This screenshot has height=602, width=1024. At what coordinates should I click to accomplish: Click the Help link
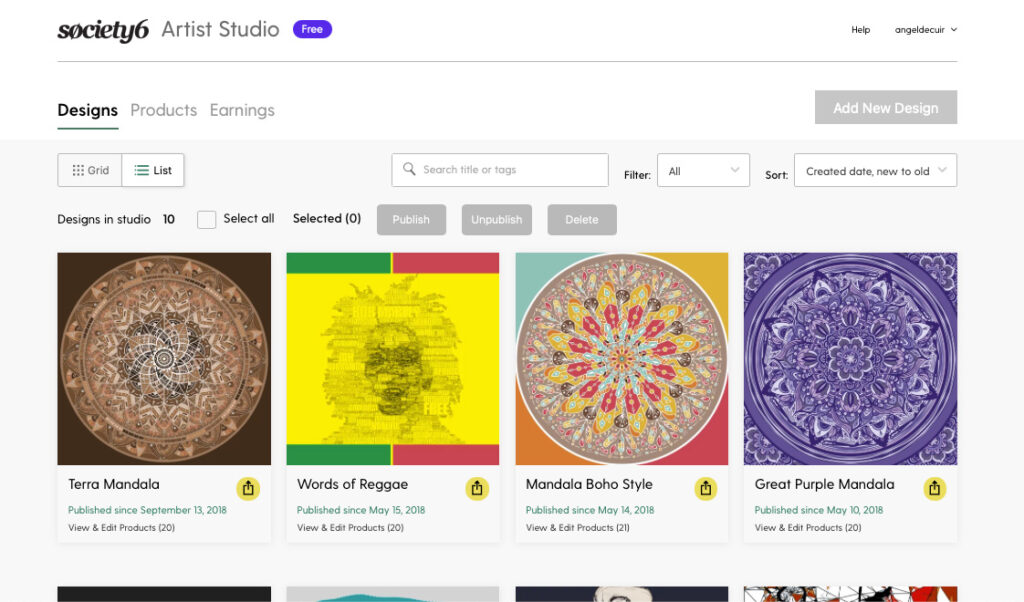[x=860, y=29]
